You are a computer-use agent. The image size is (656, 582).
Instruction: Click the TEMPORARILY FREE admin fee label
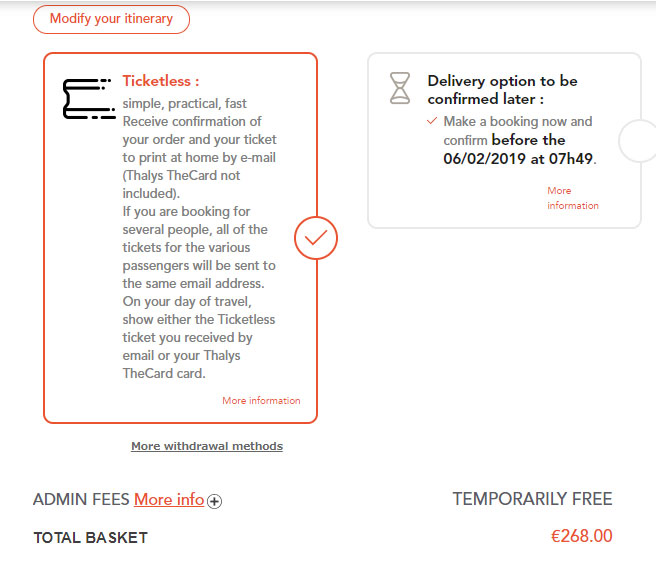532,499
